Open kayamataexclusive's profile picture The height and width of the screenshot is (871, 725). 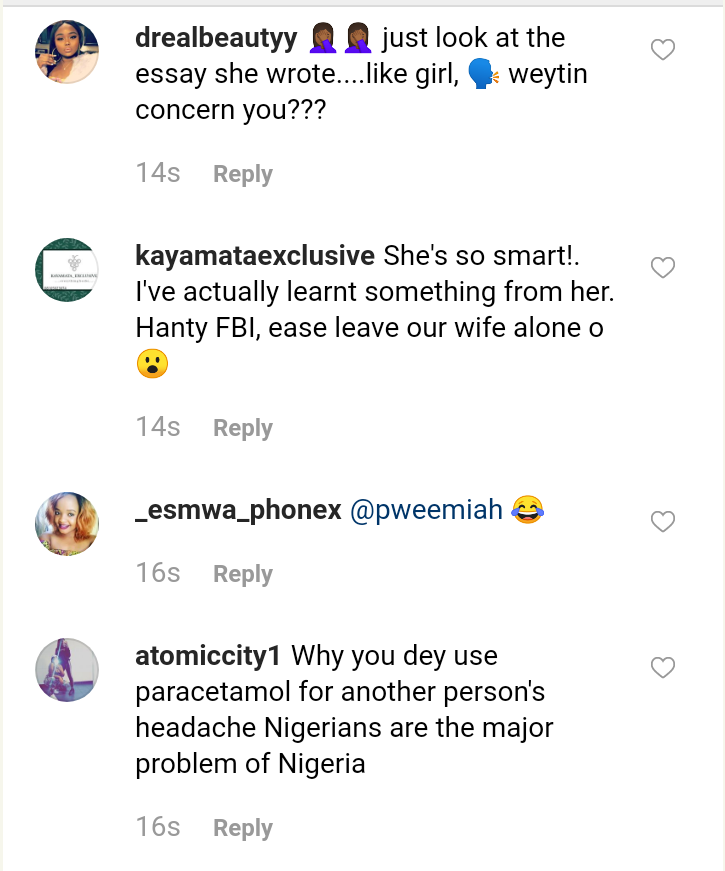(x=67, y=270)
